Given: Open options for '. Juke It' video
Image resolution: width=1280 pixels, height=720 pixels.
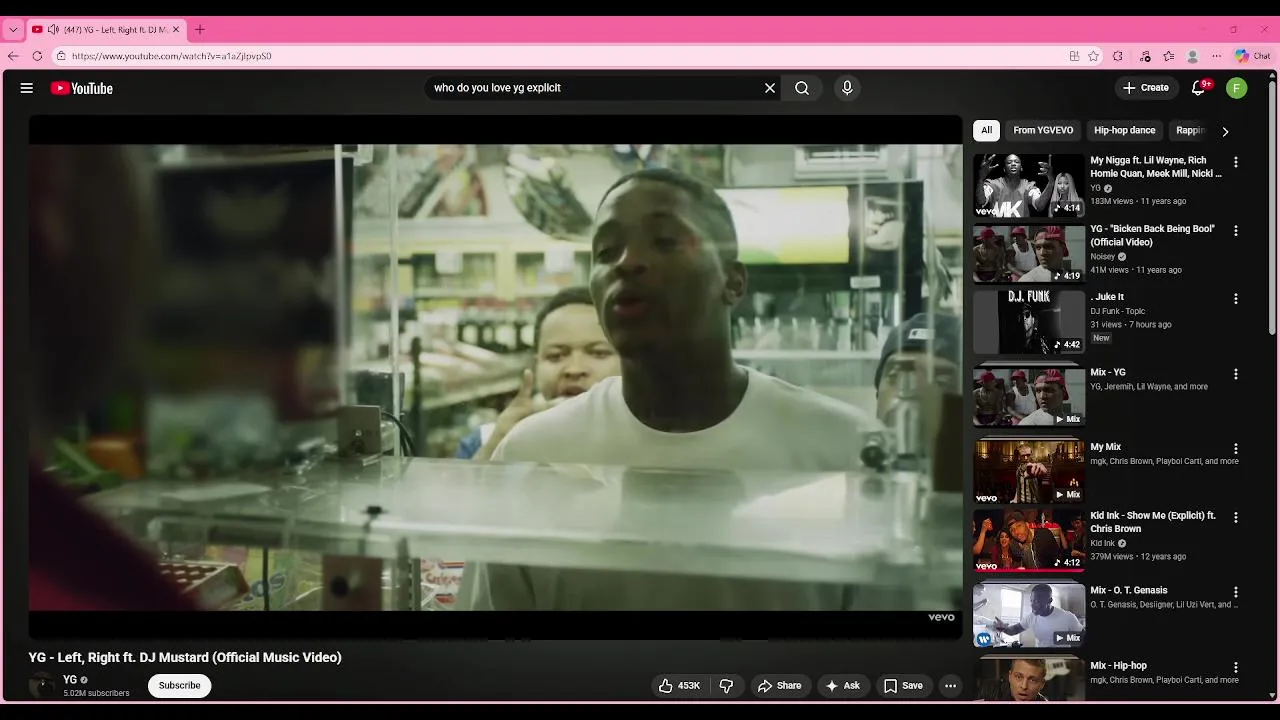Looking at the screenshot, I should click(1236, 299).
